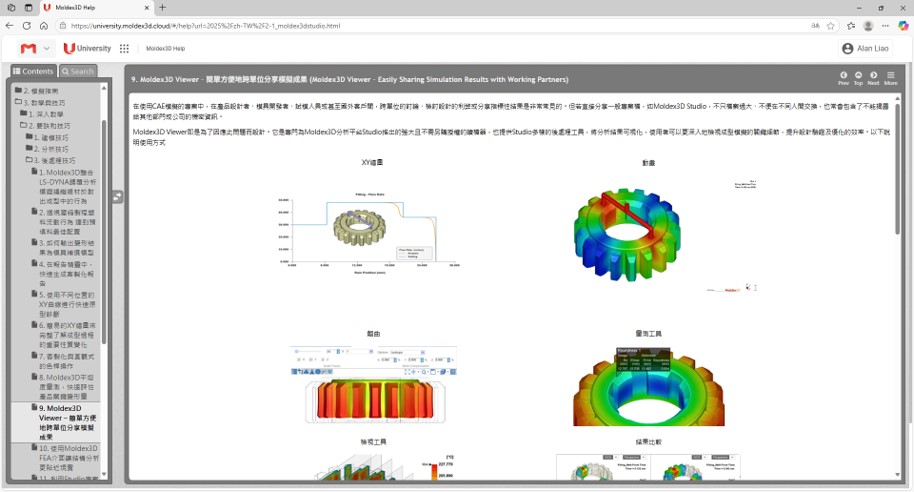
Task: Go back with browser back arrow
Action: tap(9, 26)
